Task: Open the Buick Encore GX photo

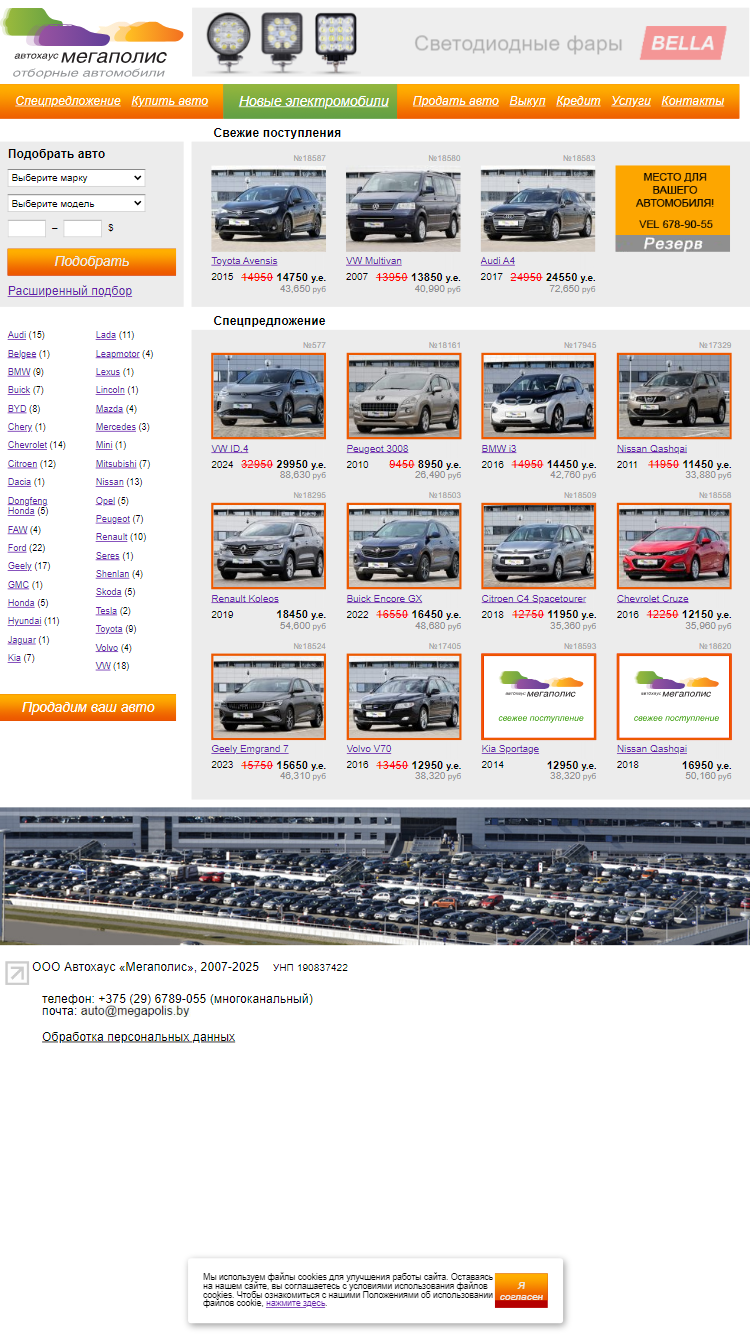Action: (404, 546)
